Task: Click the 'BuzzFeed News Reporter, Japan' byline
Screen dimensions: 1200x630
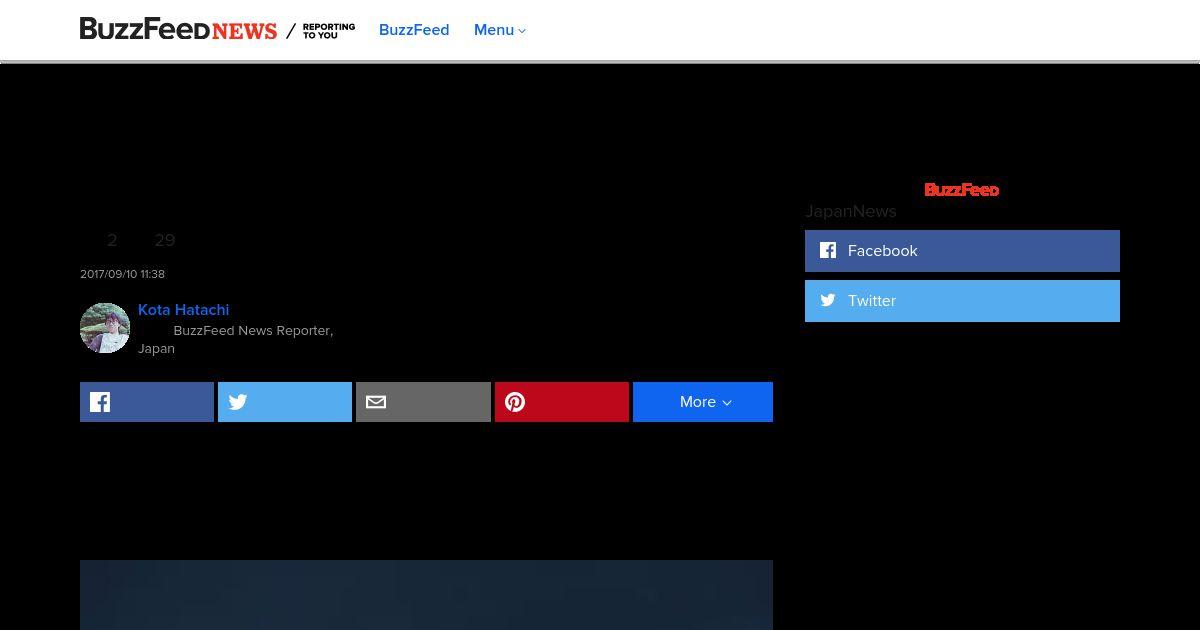Action: tap(236, 339)
